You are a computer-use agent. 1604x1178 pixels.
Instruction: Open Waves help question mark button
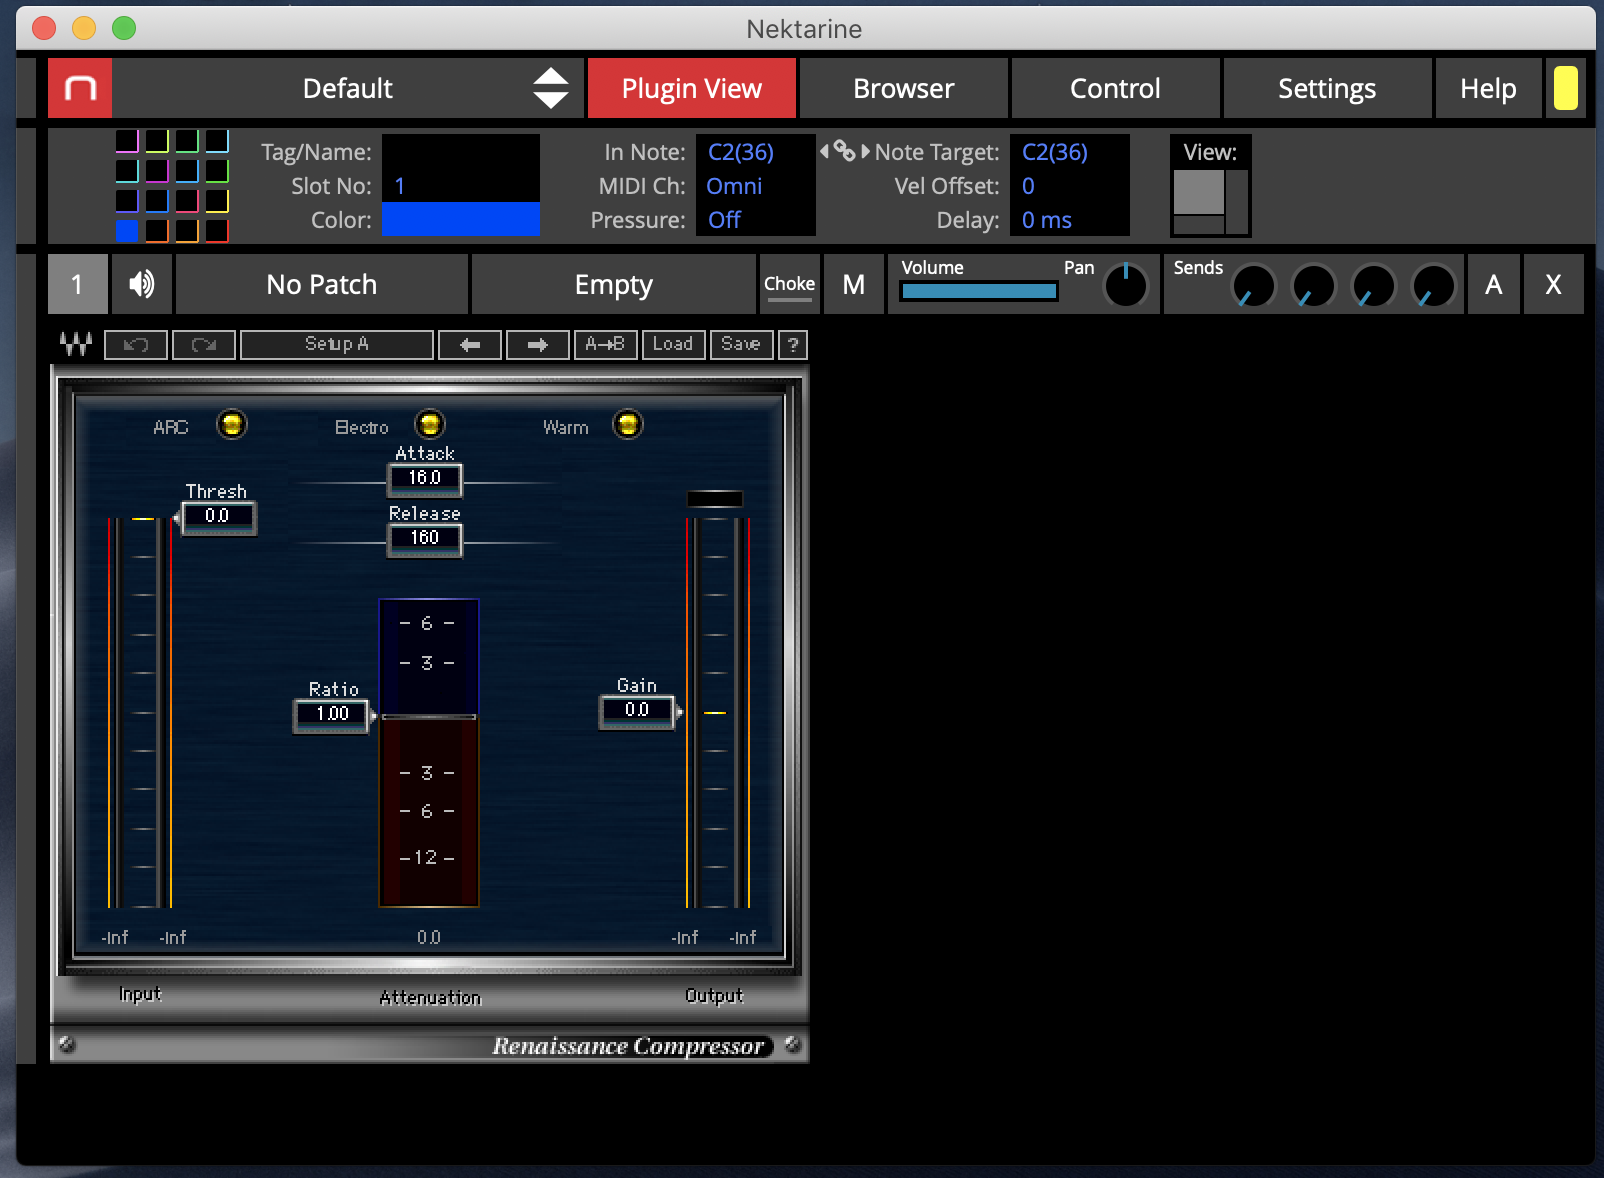[793, 345]
